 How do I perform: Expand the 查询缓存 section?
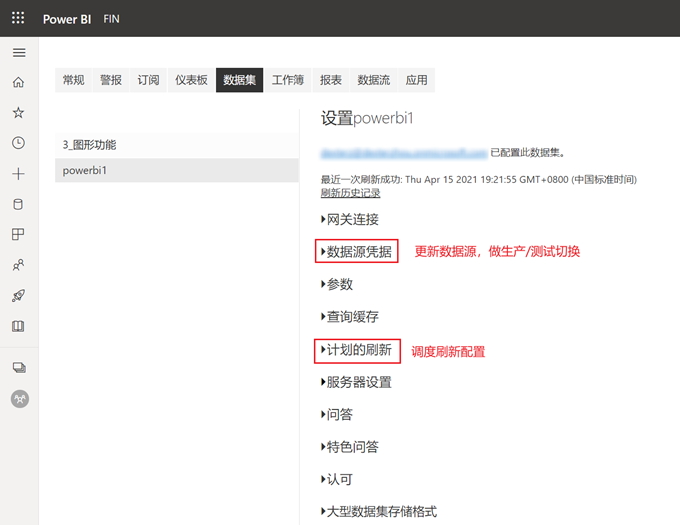coord(350,317)
